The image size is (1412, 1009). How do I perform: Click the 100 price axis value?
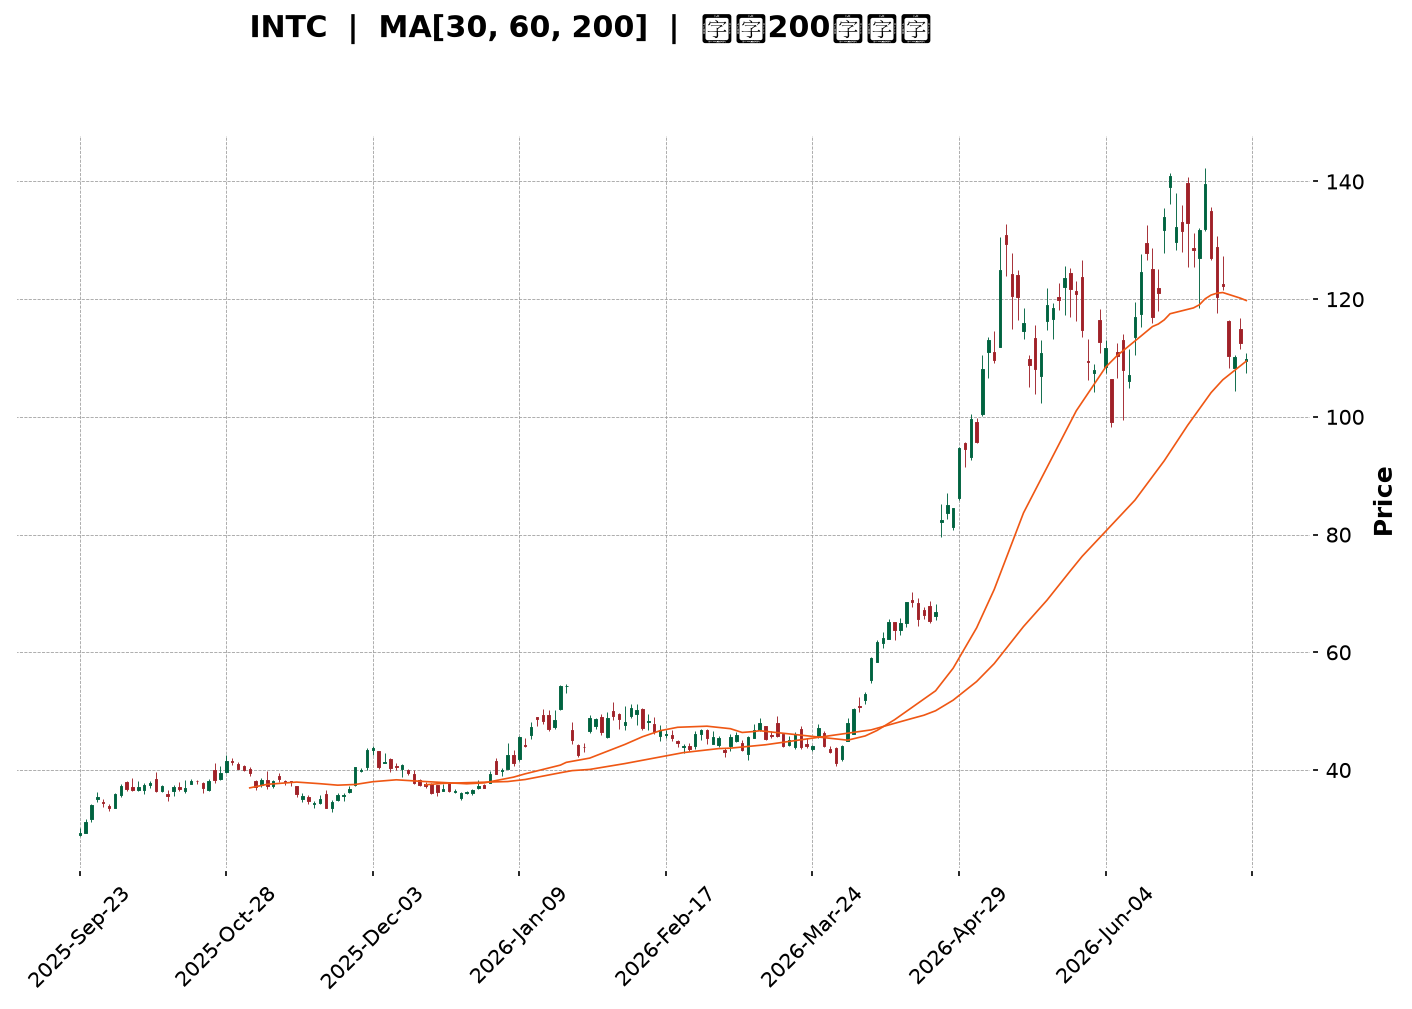coord(1343,417)
